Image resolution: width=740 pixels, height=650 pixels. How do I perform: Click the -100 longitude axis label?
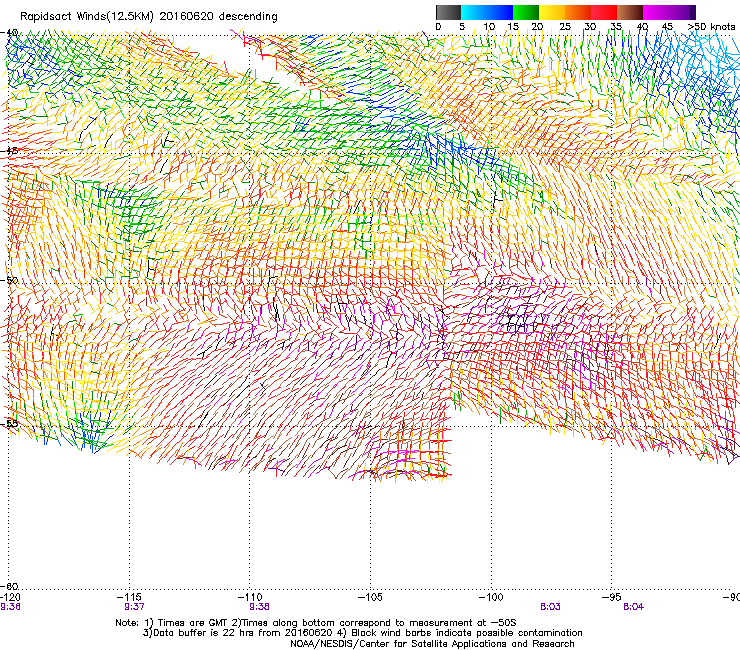coord(491,597)
